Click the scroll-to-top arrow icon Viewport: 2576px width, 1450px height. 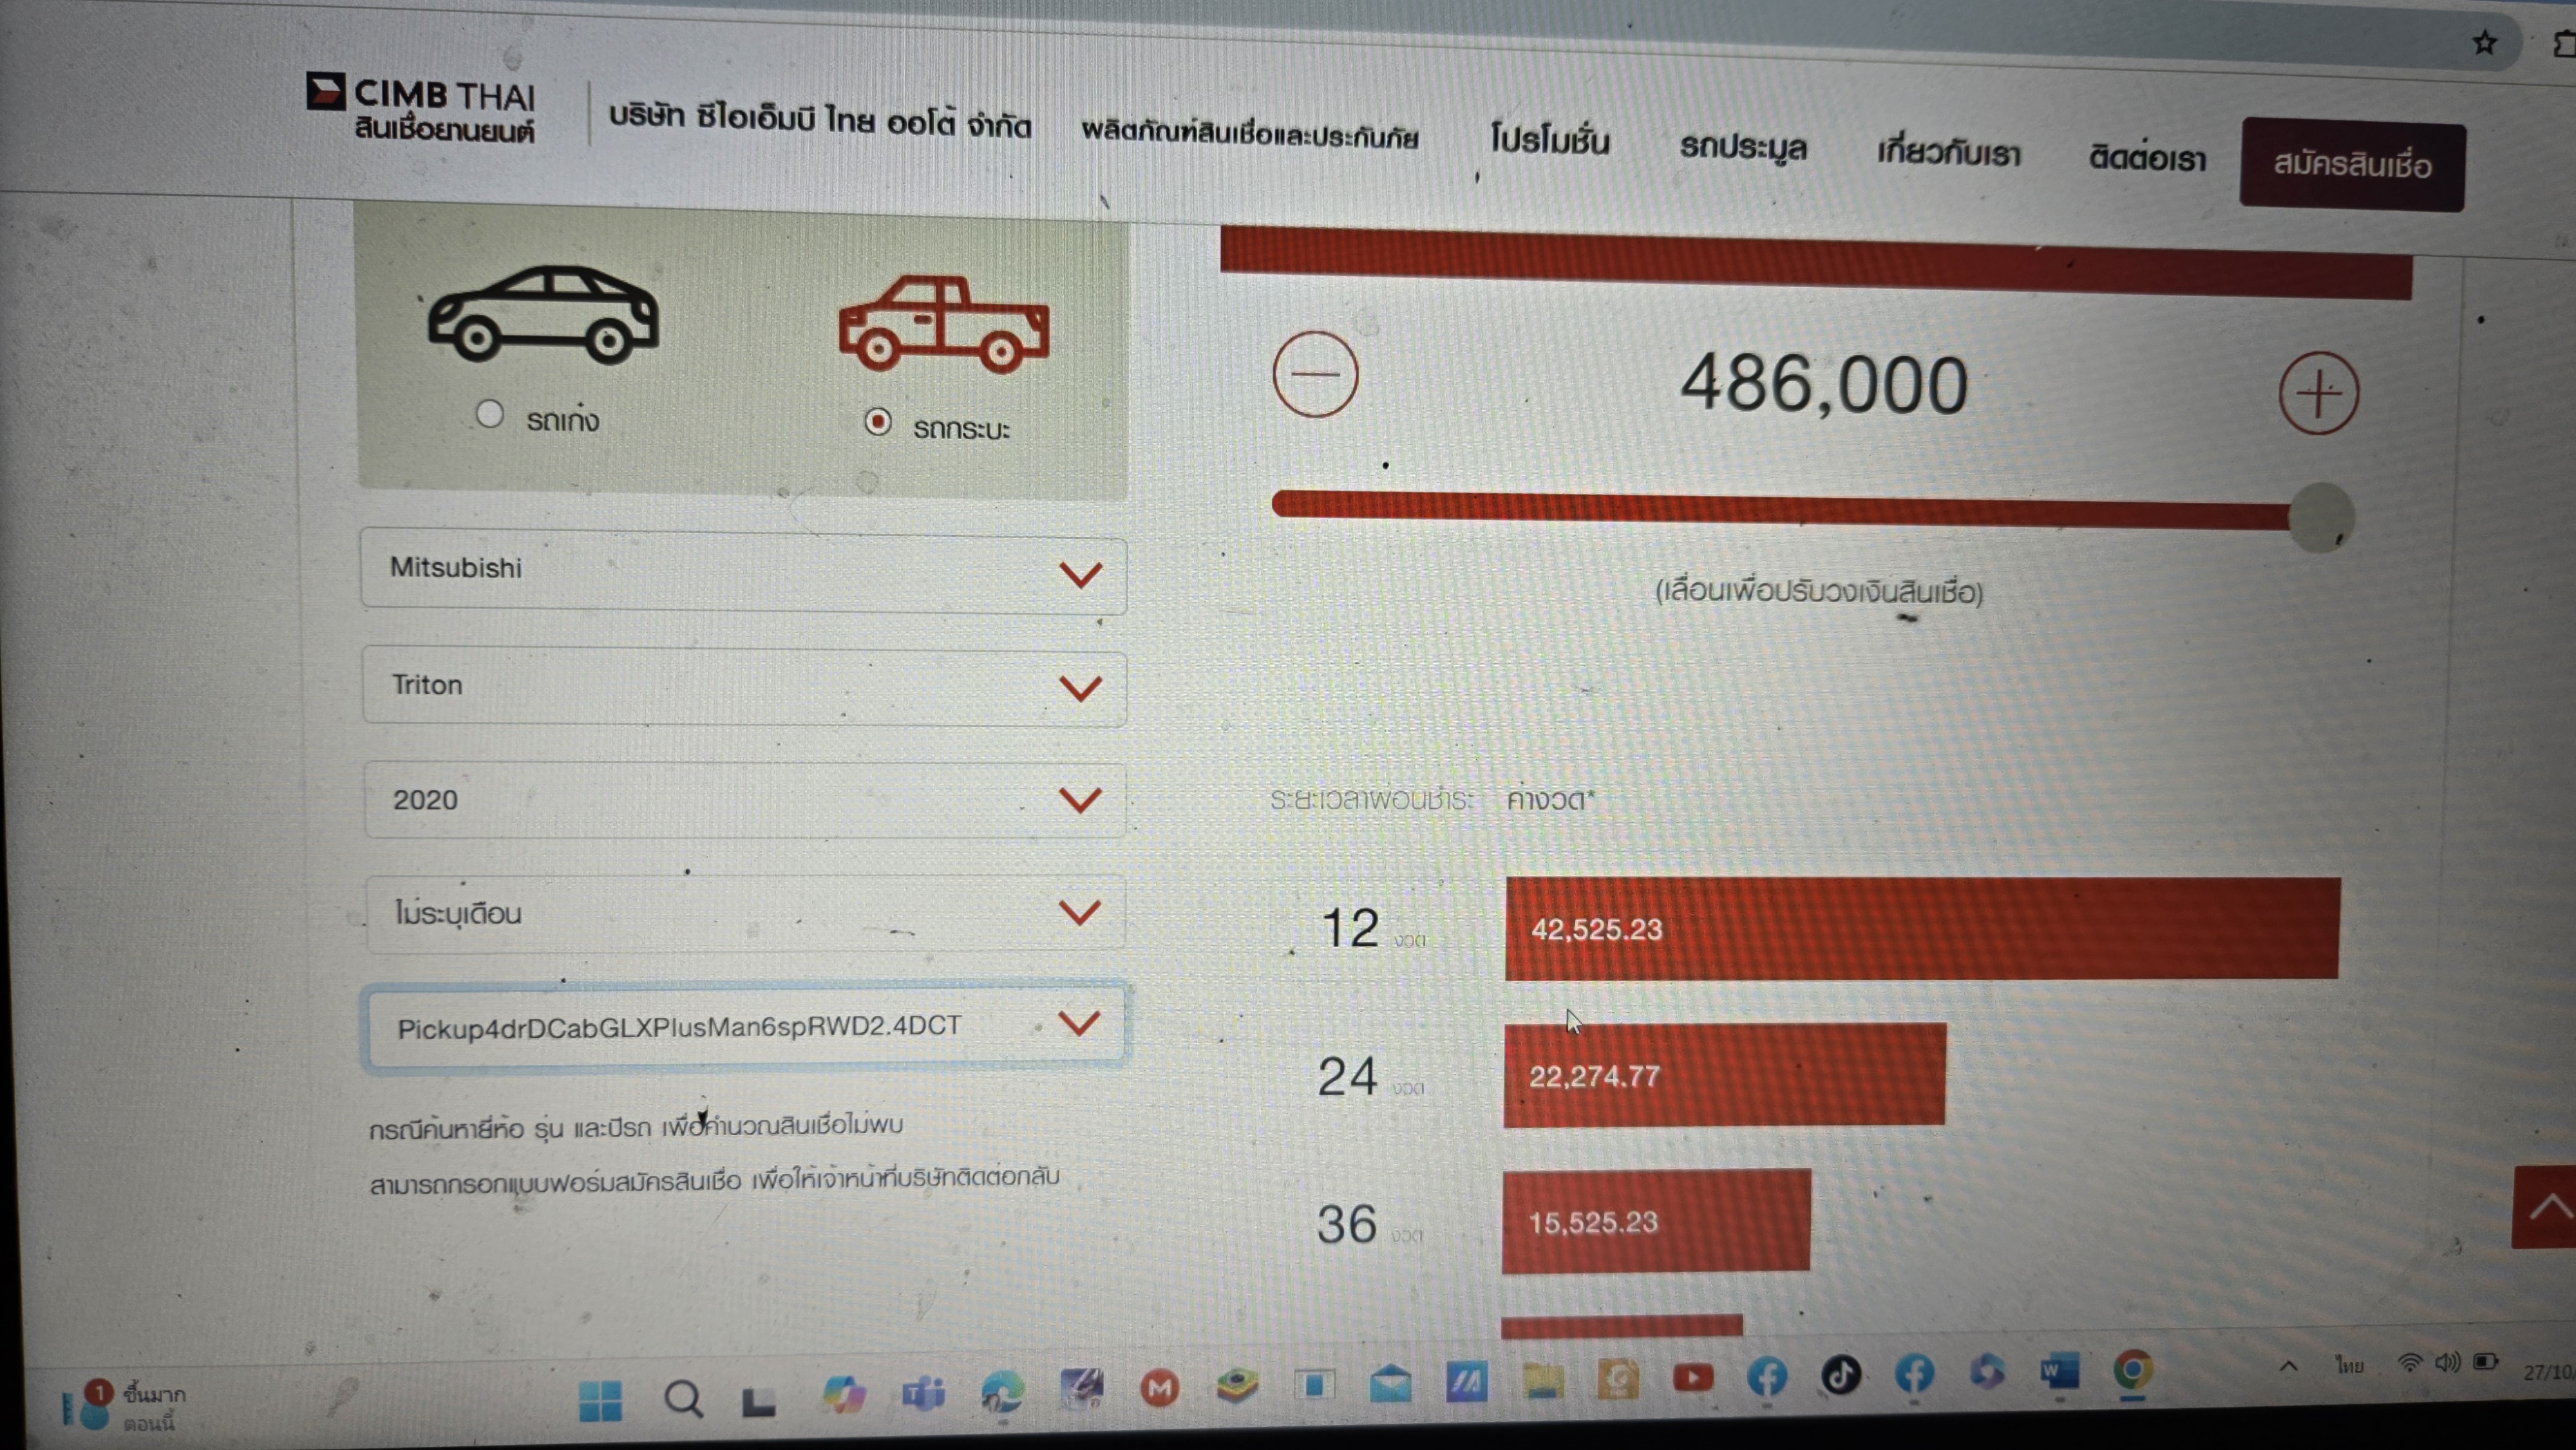[2546, 1207]
